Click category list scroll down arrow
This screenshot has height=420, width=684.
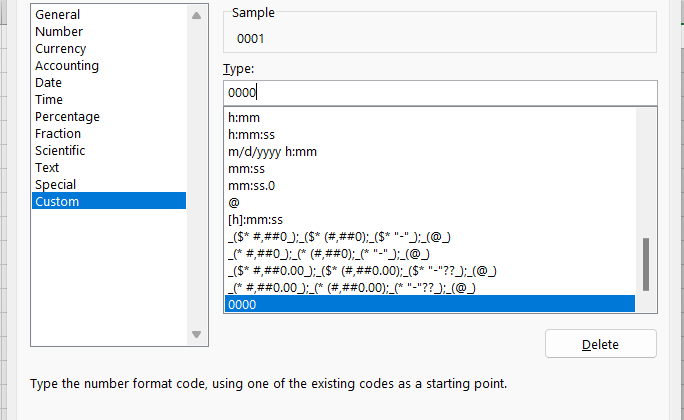pyautogui.click(x=196, y=334)
